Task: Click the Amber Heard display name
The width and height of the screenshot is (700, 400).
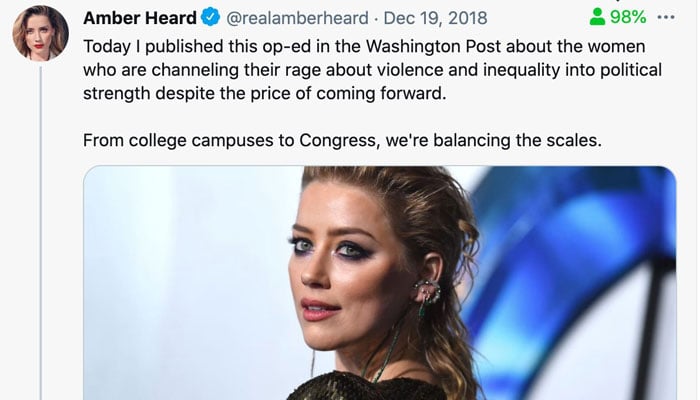Action: click(x=140, y=17)
